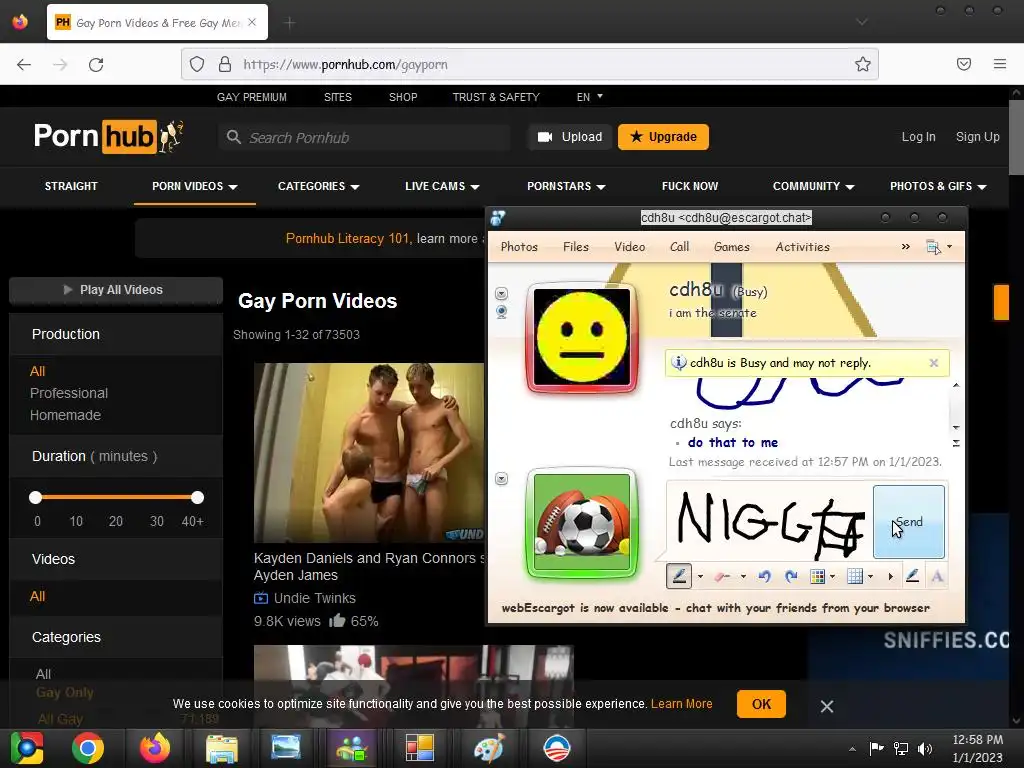
Task: Toggle your own display picture panel
Action: tap(502, 479)
